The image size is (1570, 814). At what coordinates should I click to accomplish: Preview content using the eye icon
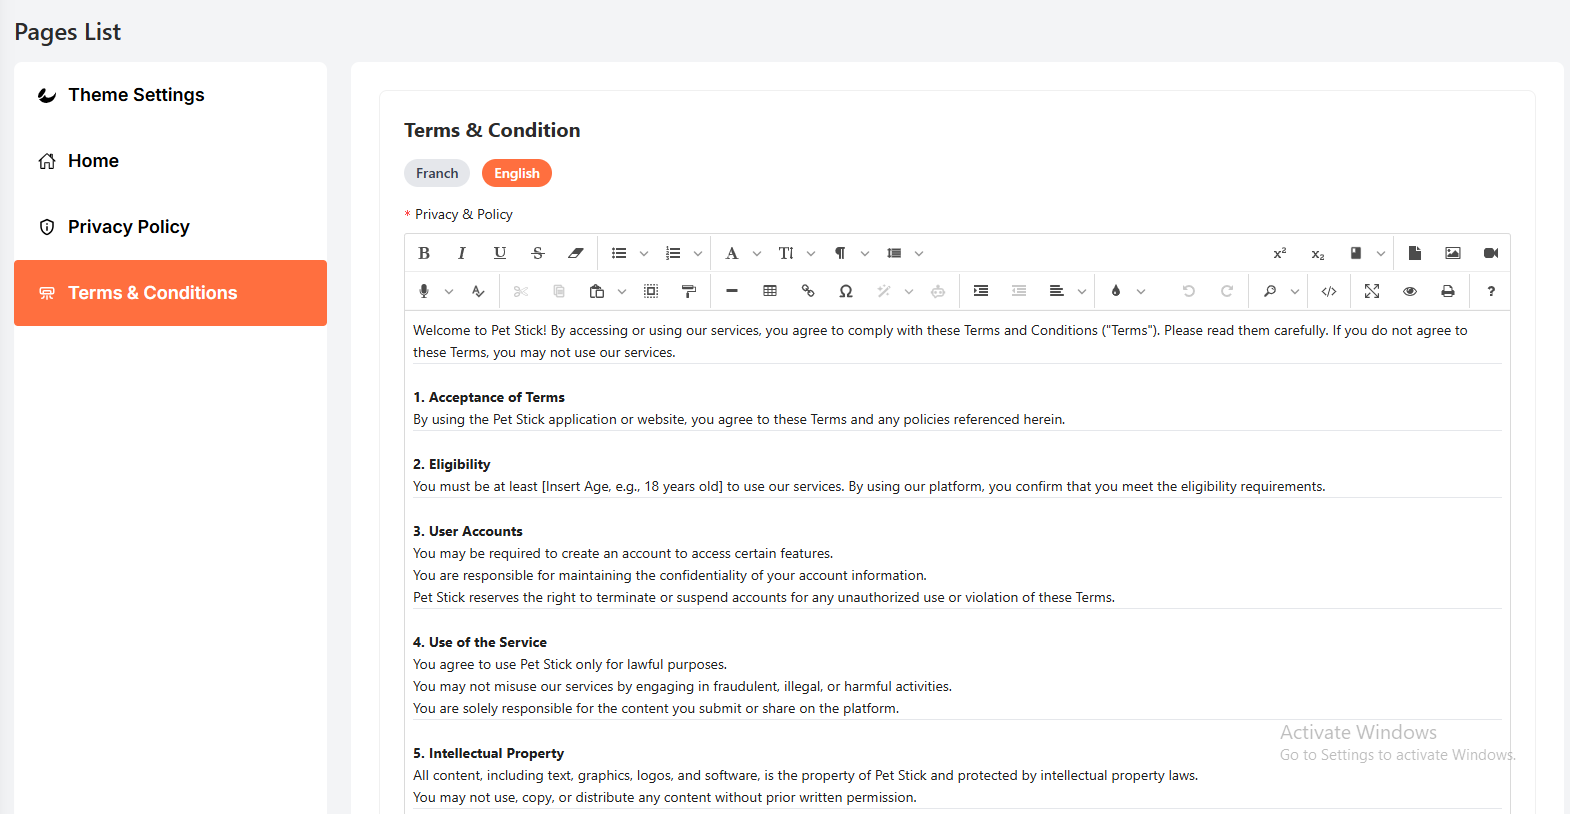point(1410,291)
